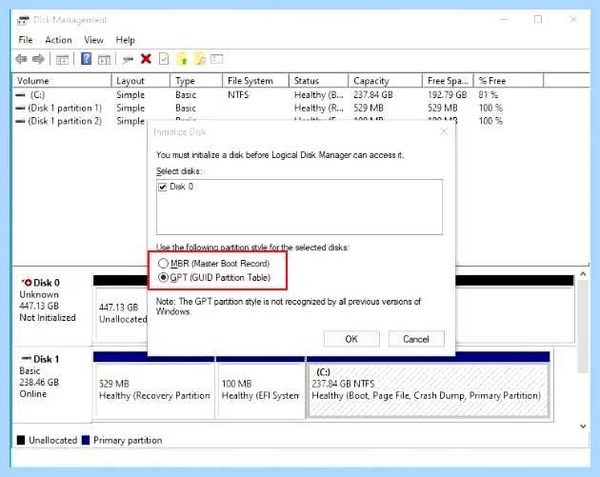
Task: Click the blue Primary partition legend swatch
Action: coord(86,440)
